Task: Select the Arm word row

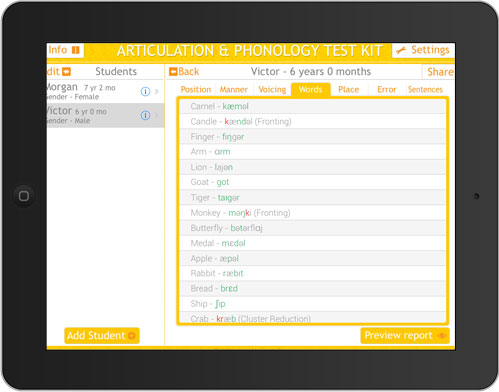Action: tap(313, 152)
